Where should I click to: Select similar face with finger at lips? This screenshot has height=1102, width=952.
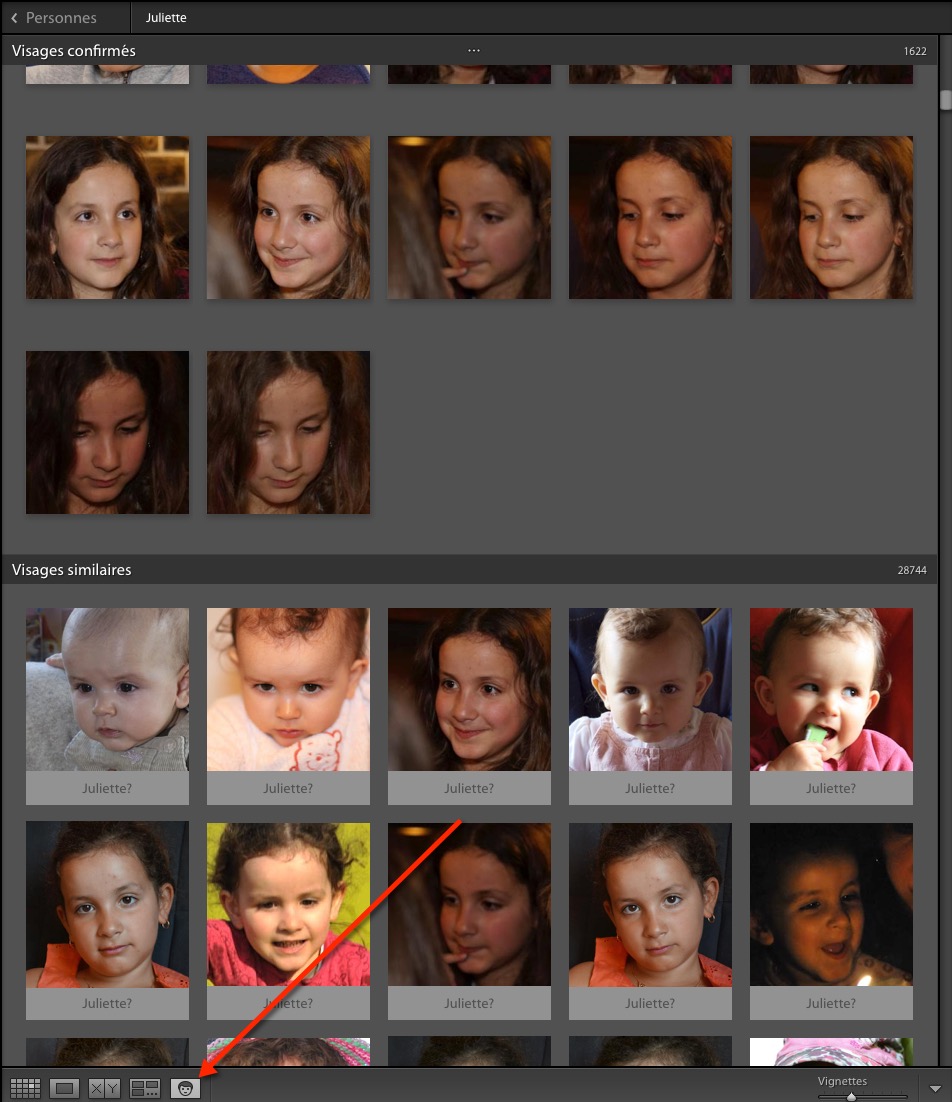point(469,905)
